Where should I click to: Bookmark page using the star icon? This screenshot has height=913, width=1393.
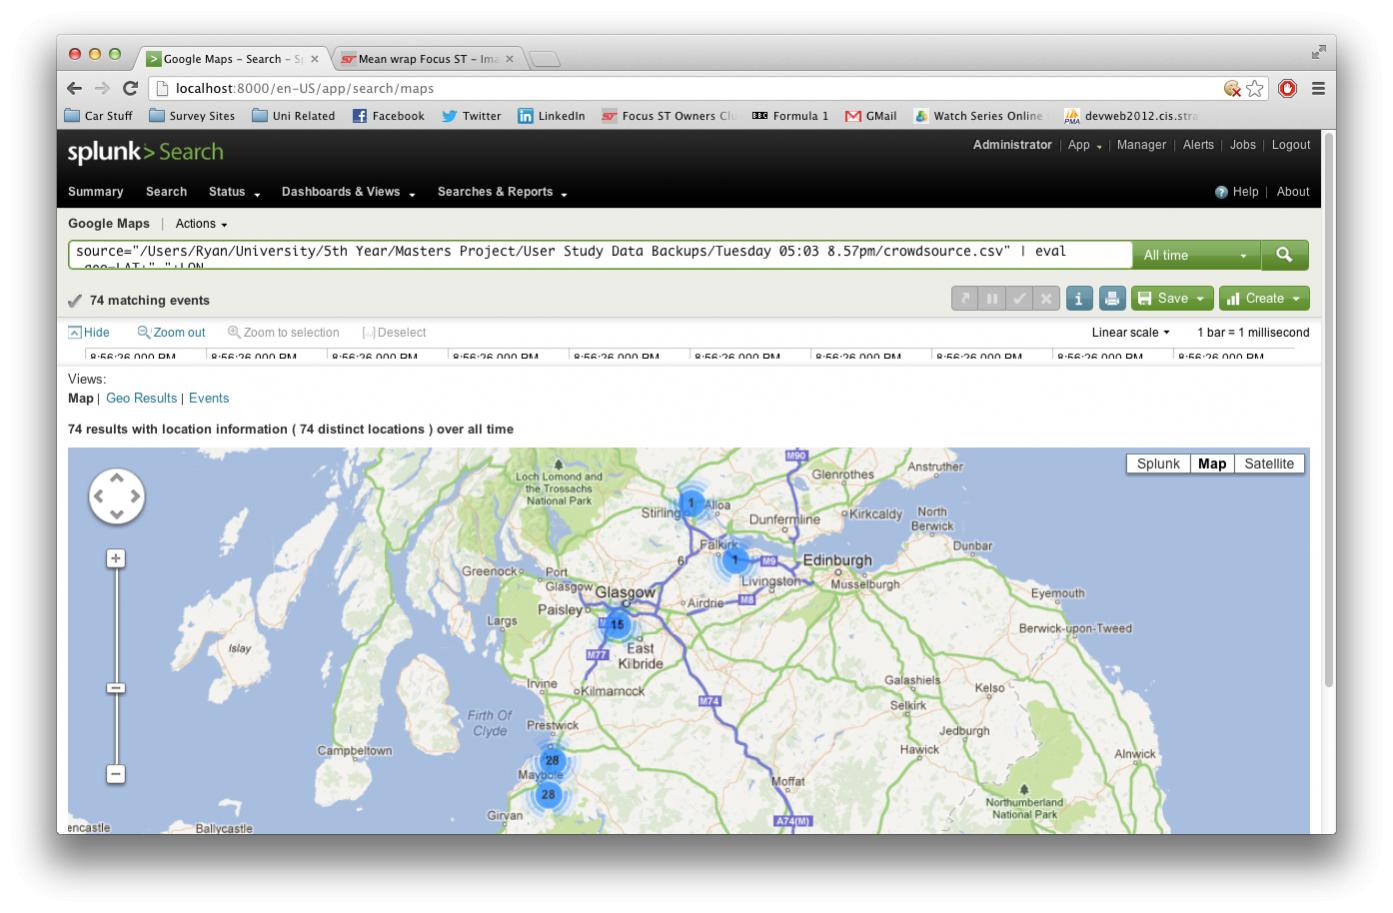[1255, 88]
